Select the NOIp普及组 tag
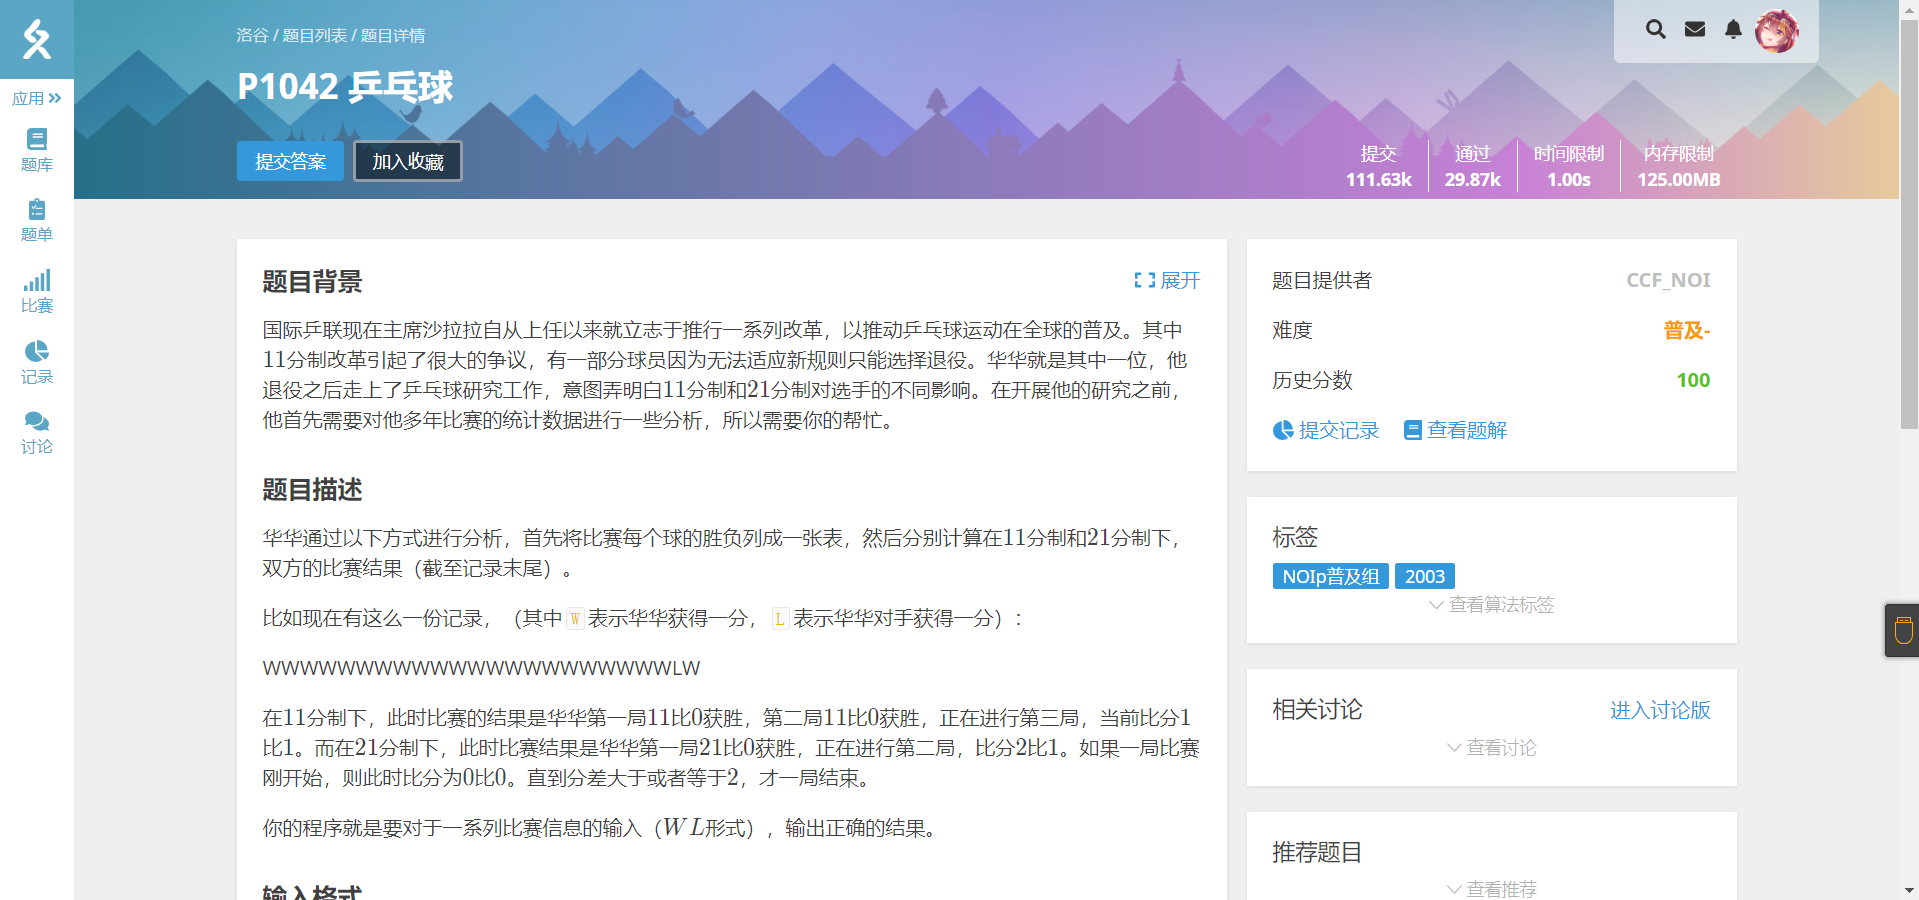This screenshot has height=900, width=1919. [1330, 576]
